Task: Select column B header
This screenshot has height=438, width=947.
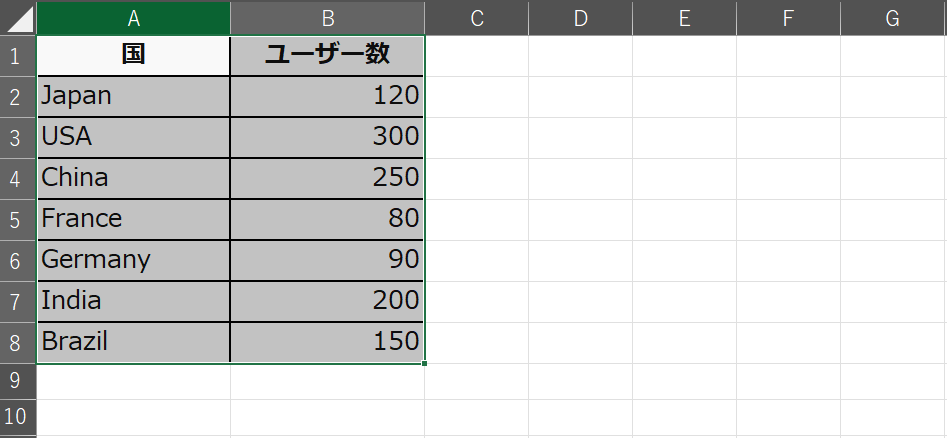Action: tap(327, 18)
